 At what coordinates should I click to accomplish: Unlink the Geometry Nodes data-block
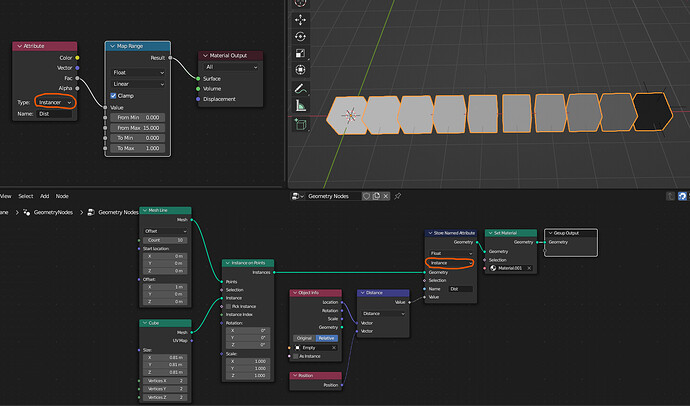point(385,196)
